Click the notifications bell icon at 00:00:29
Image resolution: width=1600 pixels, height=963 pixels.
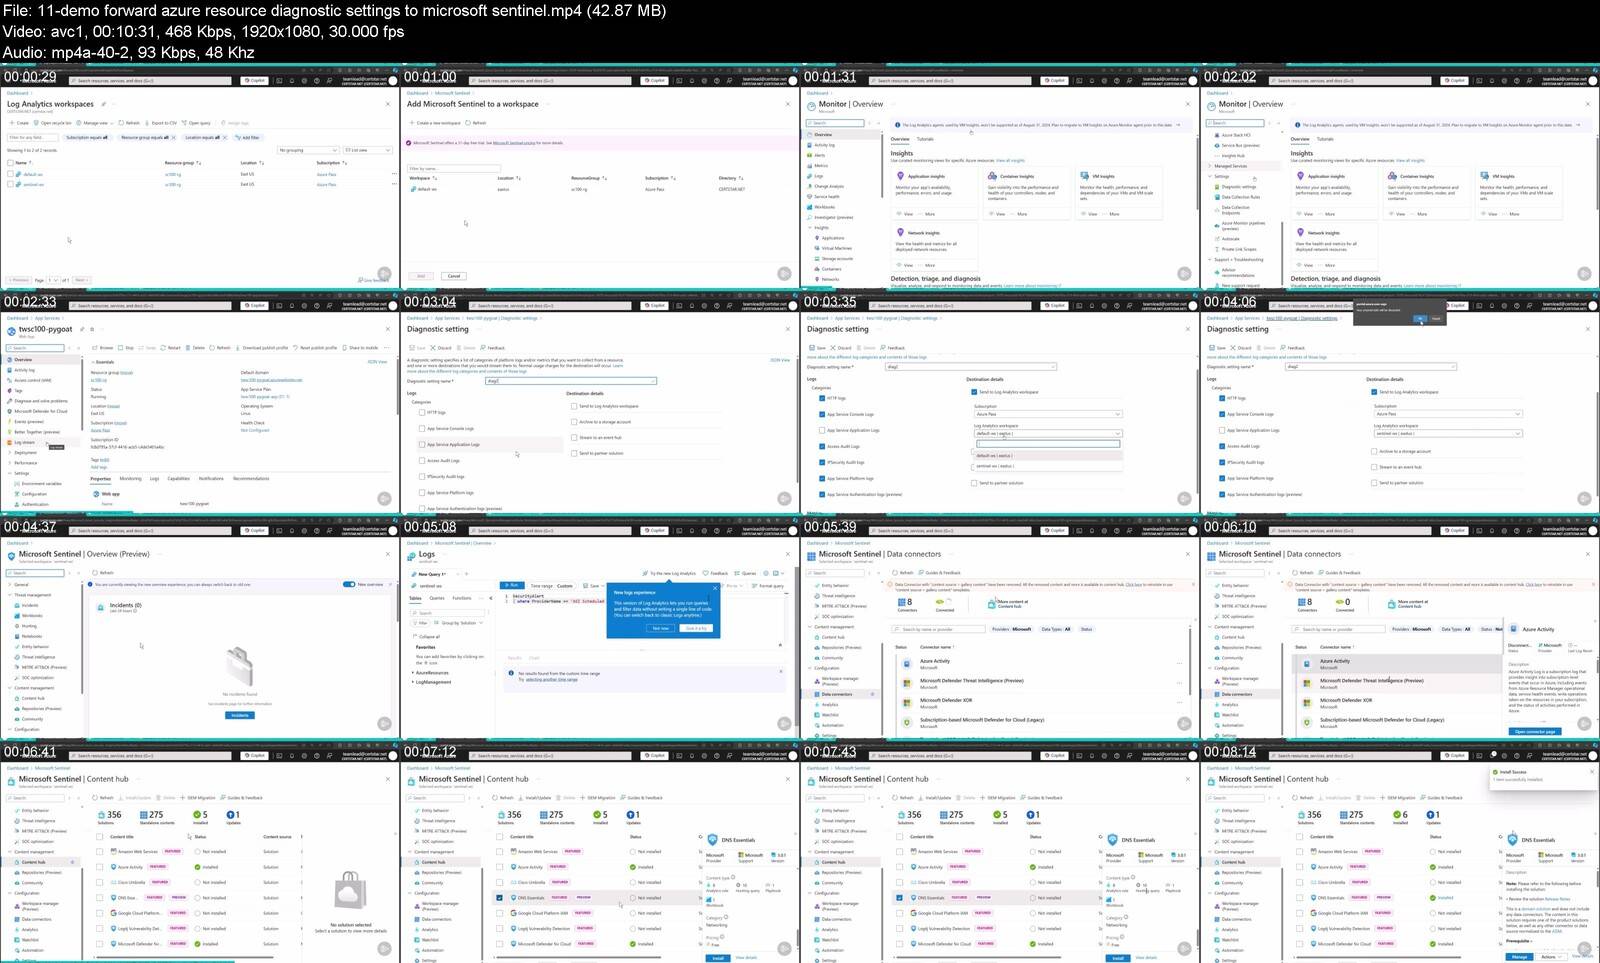tap(292, 81)
